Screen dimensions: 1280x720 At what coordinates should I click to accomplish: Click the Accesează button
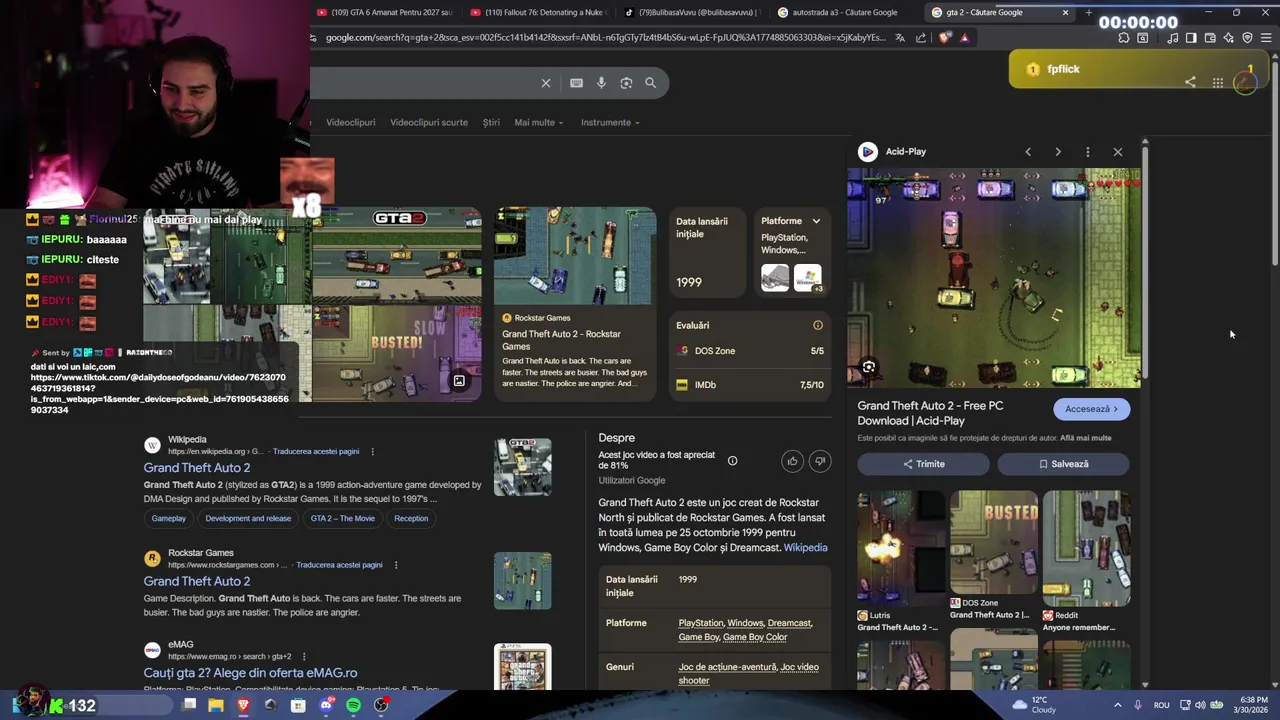click(1091, 409)
